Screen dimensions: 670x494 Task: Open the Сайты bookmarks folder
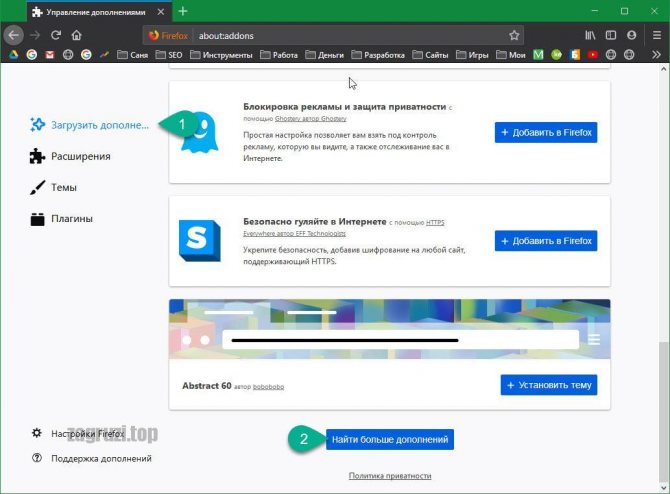point(430,55)
